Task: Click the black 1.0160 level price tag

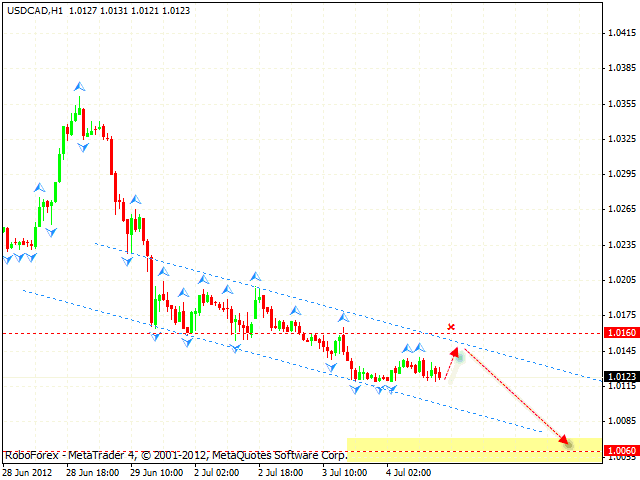Action: pyautogui.click(x=621, y=332)
